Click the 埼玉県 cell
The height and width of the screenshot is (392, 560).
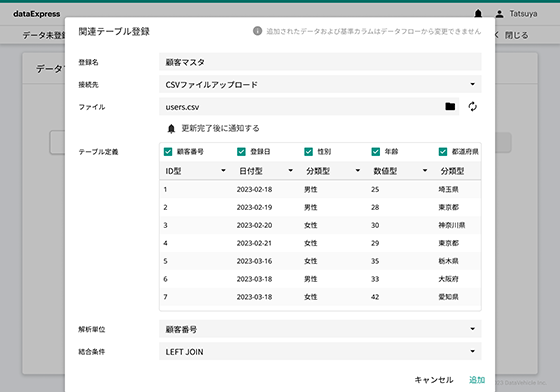pyautogui.click(x=449, y=189)
